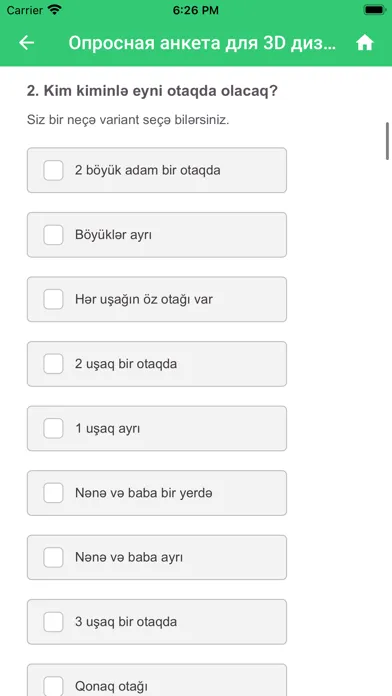Tap the 'Nənə və baba ayrı' option label text
Screen dimensions: 392x696
(x=129, y=558)
